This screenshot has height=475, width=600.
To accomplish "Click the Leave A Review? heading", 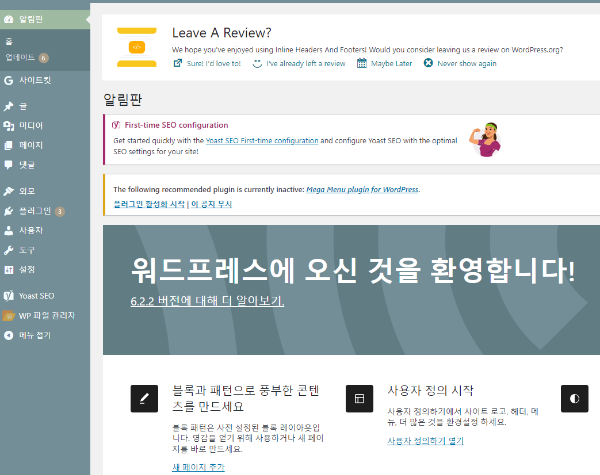I will coord(222,33).
